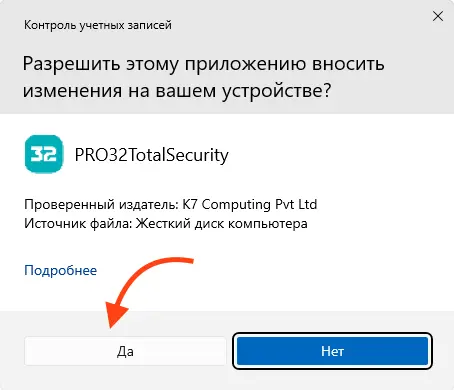Select the K7 Computing Pvt Ltd publisher text
The image size is (454, 390).
[250, 204]
